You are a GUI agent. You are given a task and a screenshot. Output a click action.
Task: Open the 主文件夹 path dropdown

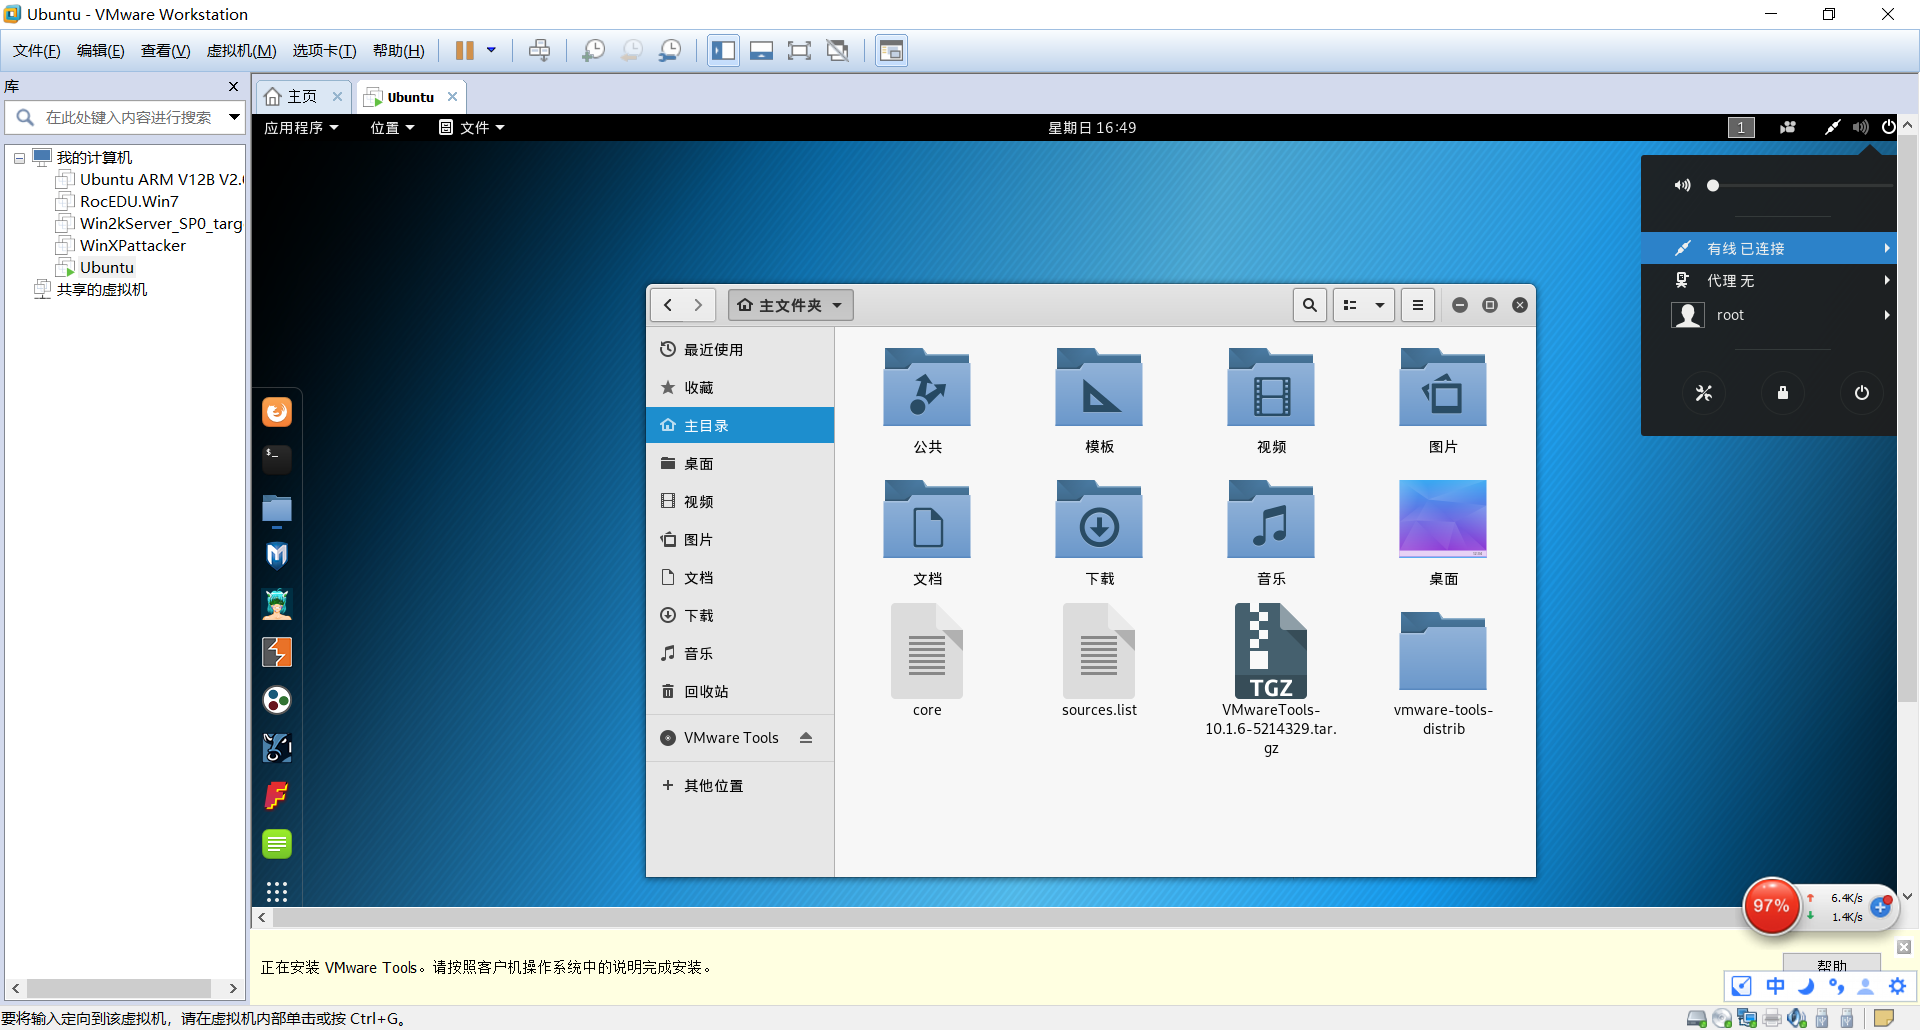pyautogui.click(x=838, y=305)
